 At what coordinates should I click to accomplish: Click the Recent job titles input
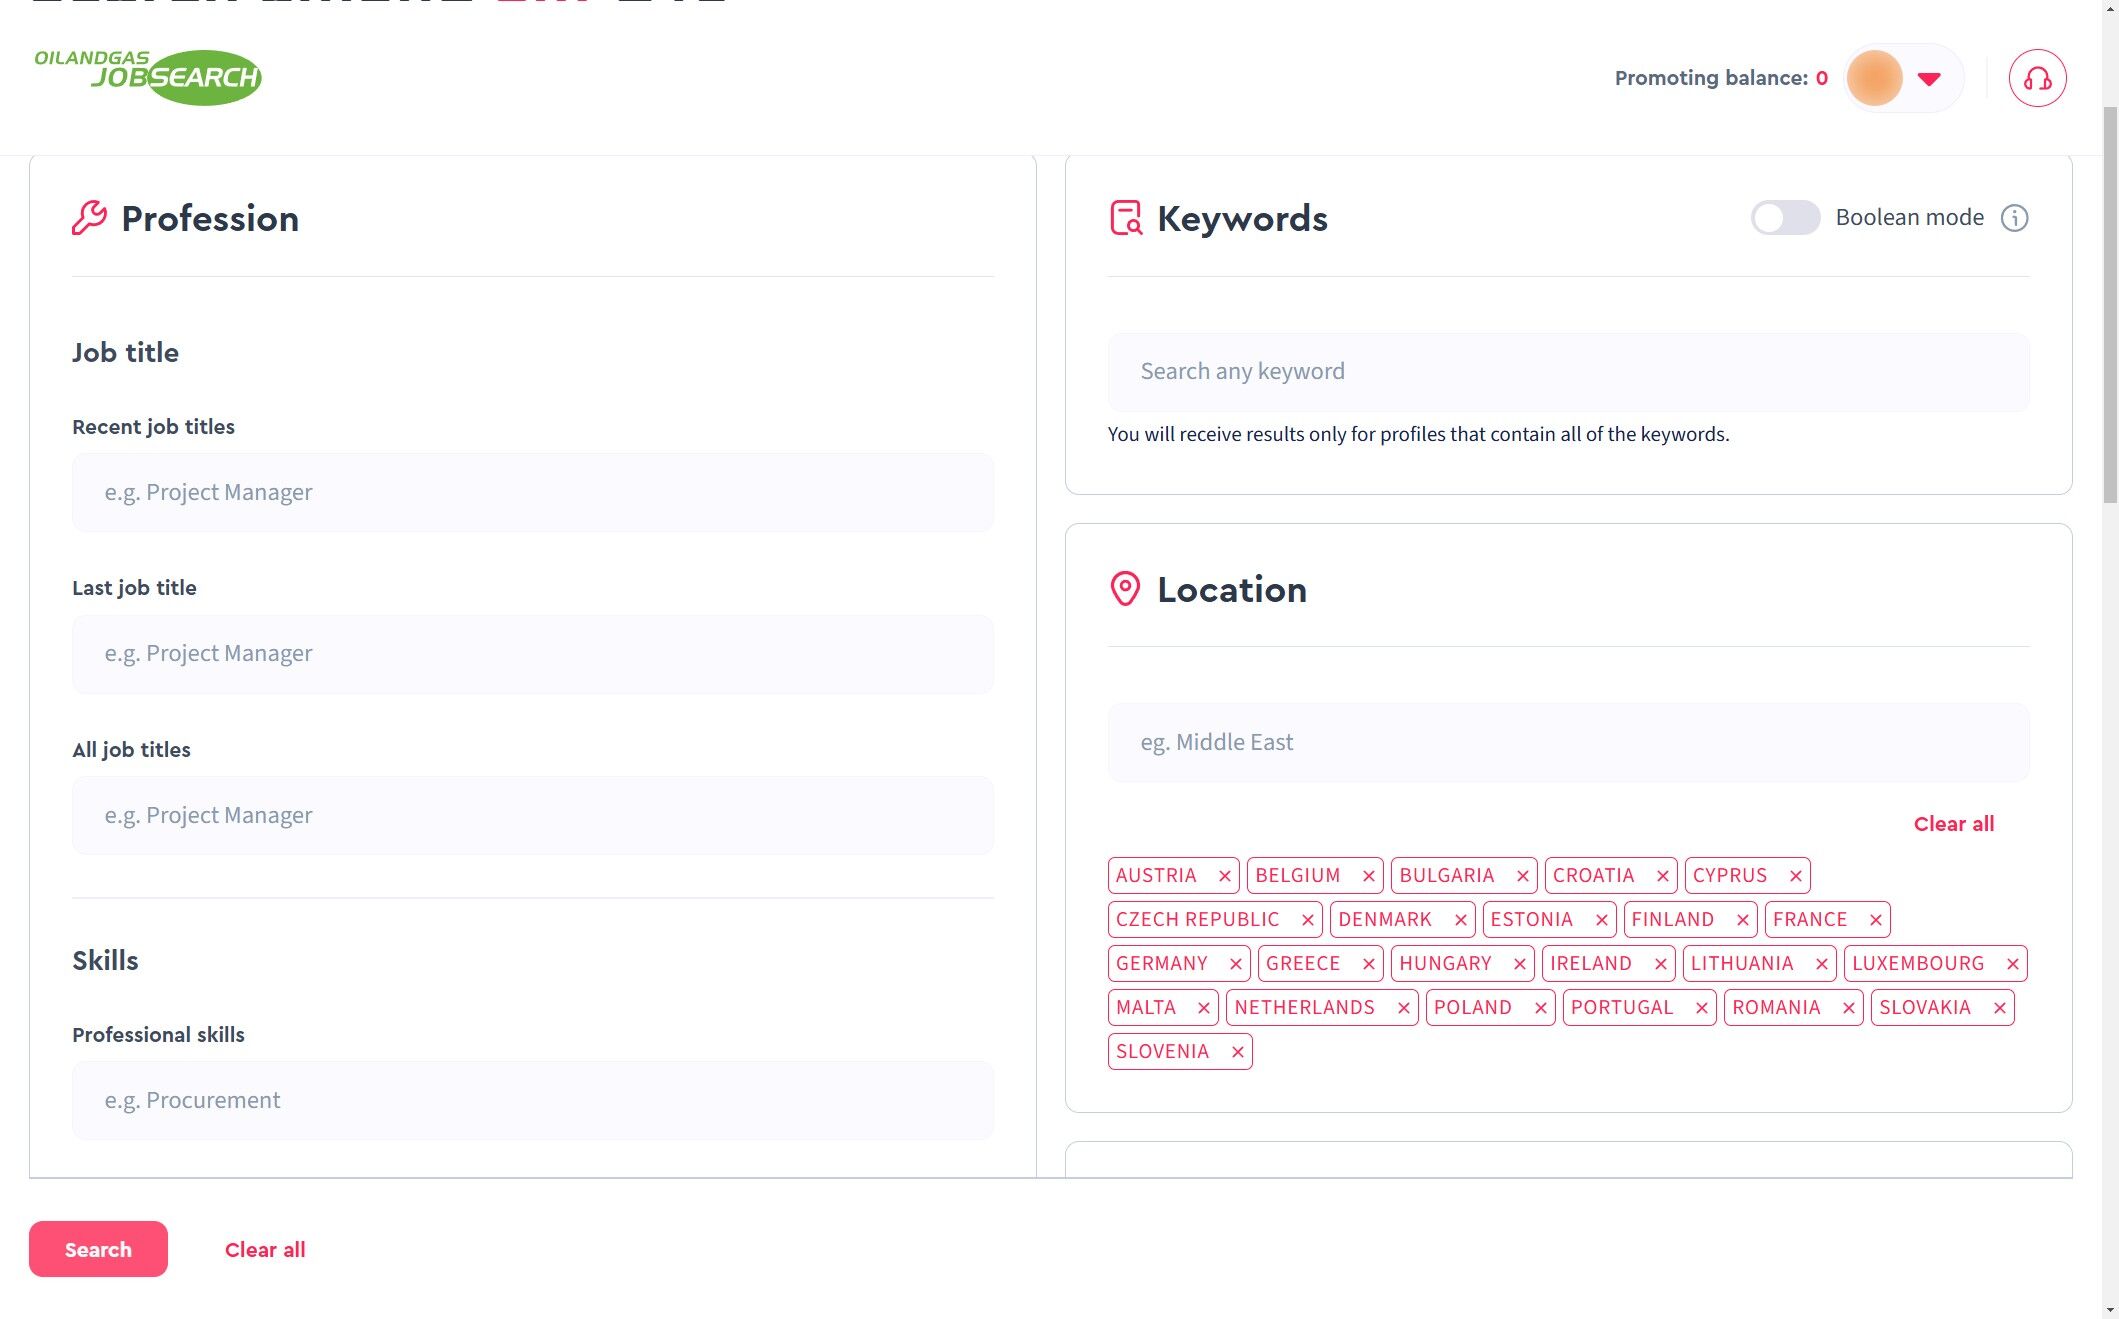532,493
